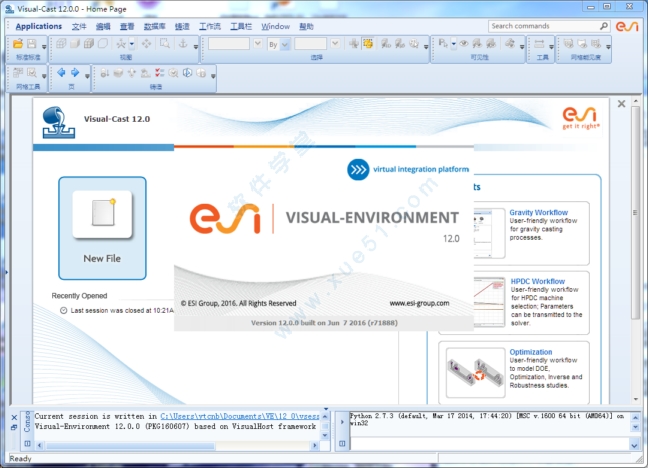Image resolution: width=648 pixels, height=468 pixels.
Task: Click the part picker P icon
Action: 443,43
